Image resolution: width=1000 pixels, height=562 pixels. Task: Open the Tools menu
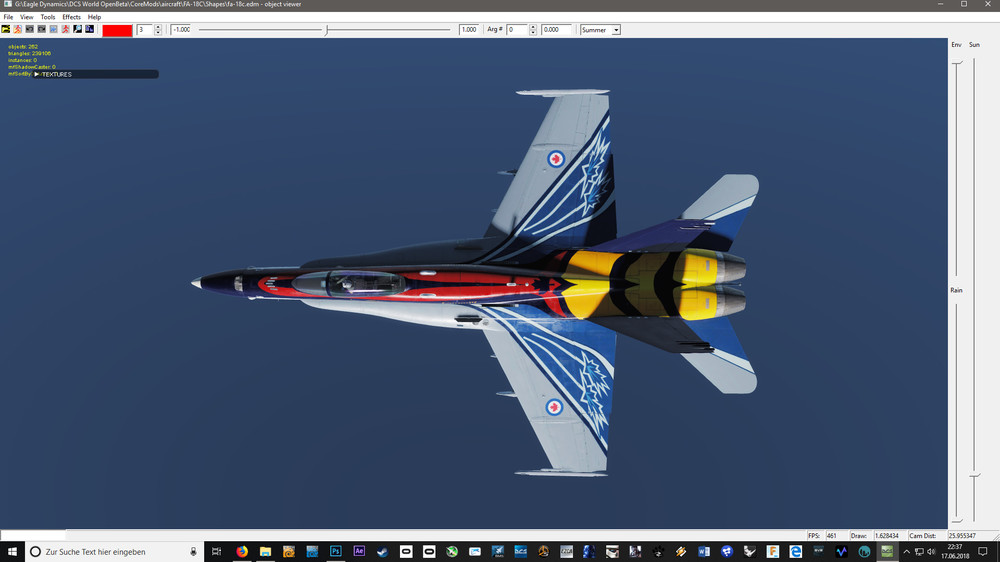tap(48, 17)
